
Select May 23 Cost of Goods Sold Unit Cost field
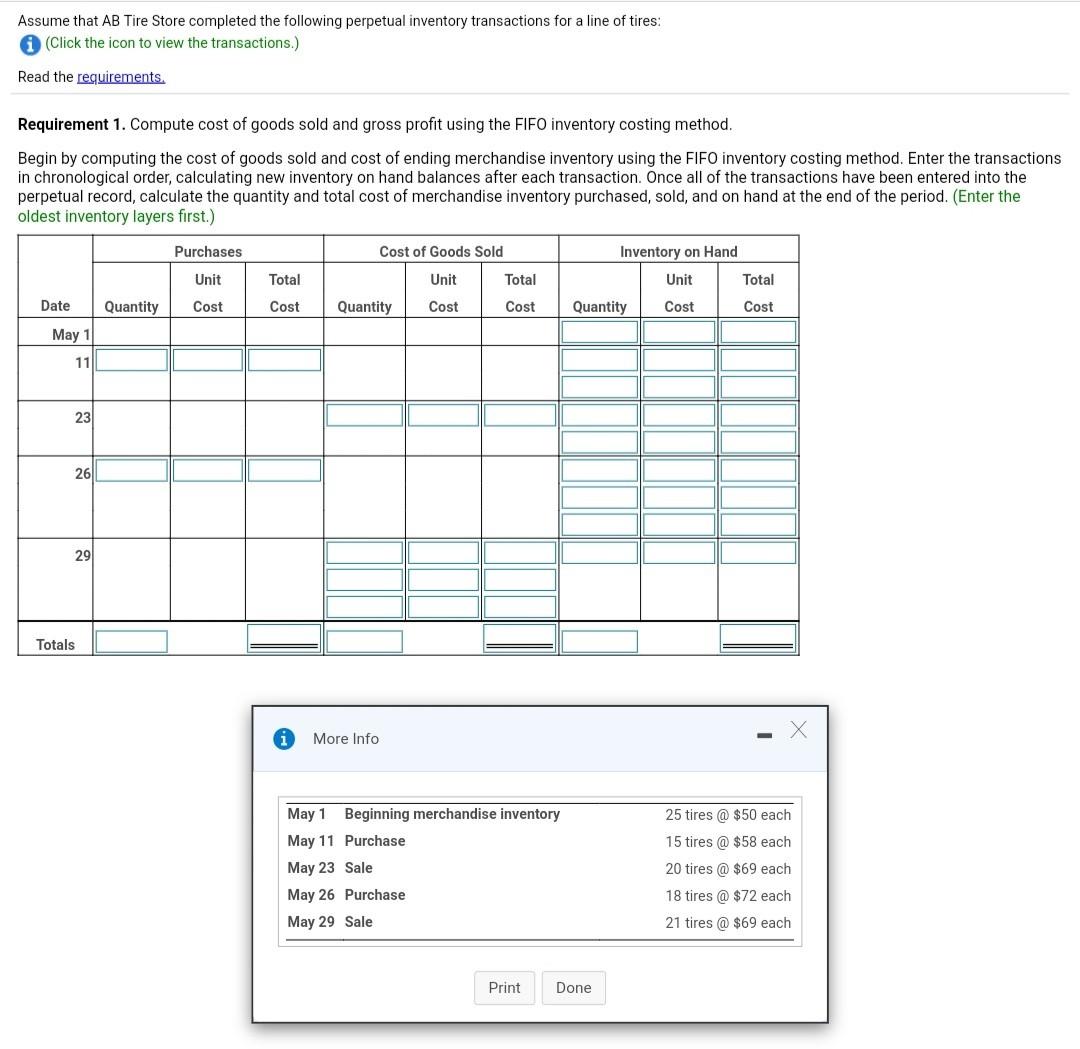(443, 415)
